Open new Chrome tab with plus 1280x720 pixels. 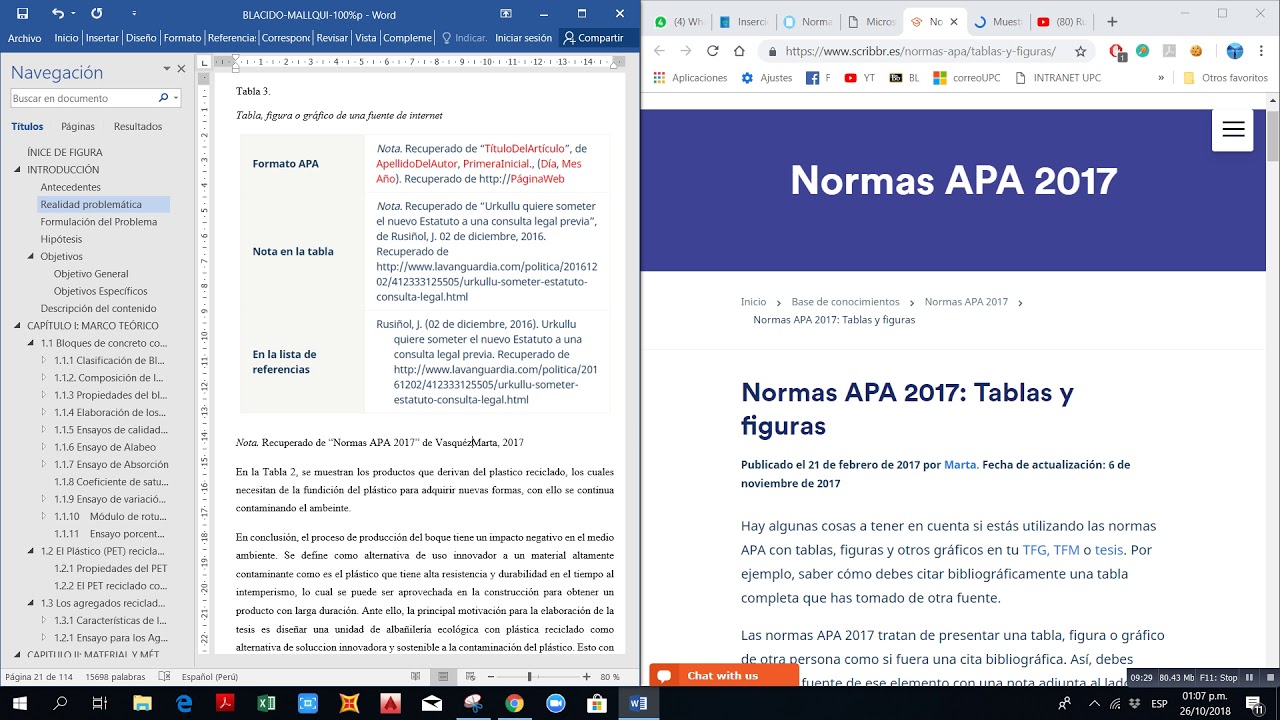pyautogui.click(x=1112, y=21)
